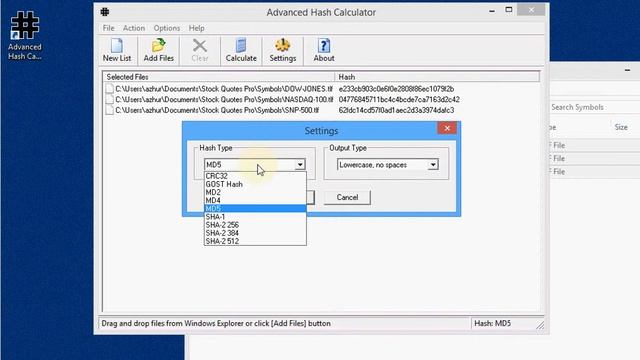This screenshot has height=360, width=640.
Task: Click the SNP-500.tlf file path
Action: [x=217, y=110]
